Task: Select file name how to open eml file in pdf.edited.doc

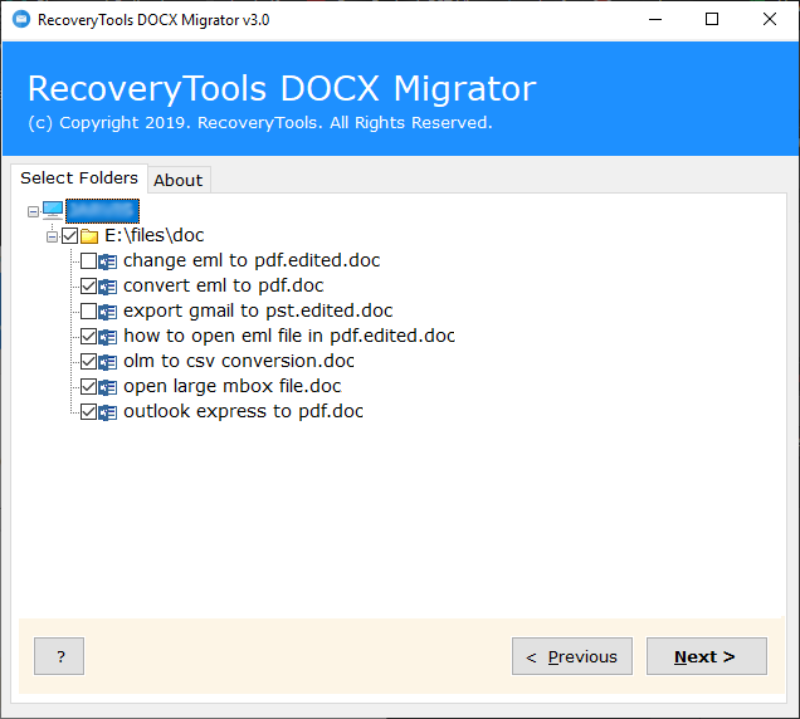Action: click(x=289, y=336)
